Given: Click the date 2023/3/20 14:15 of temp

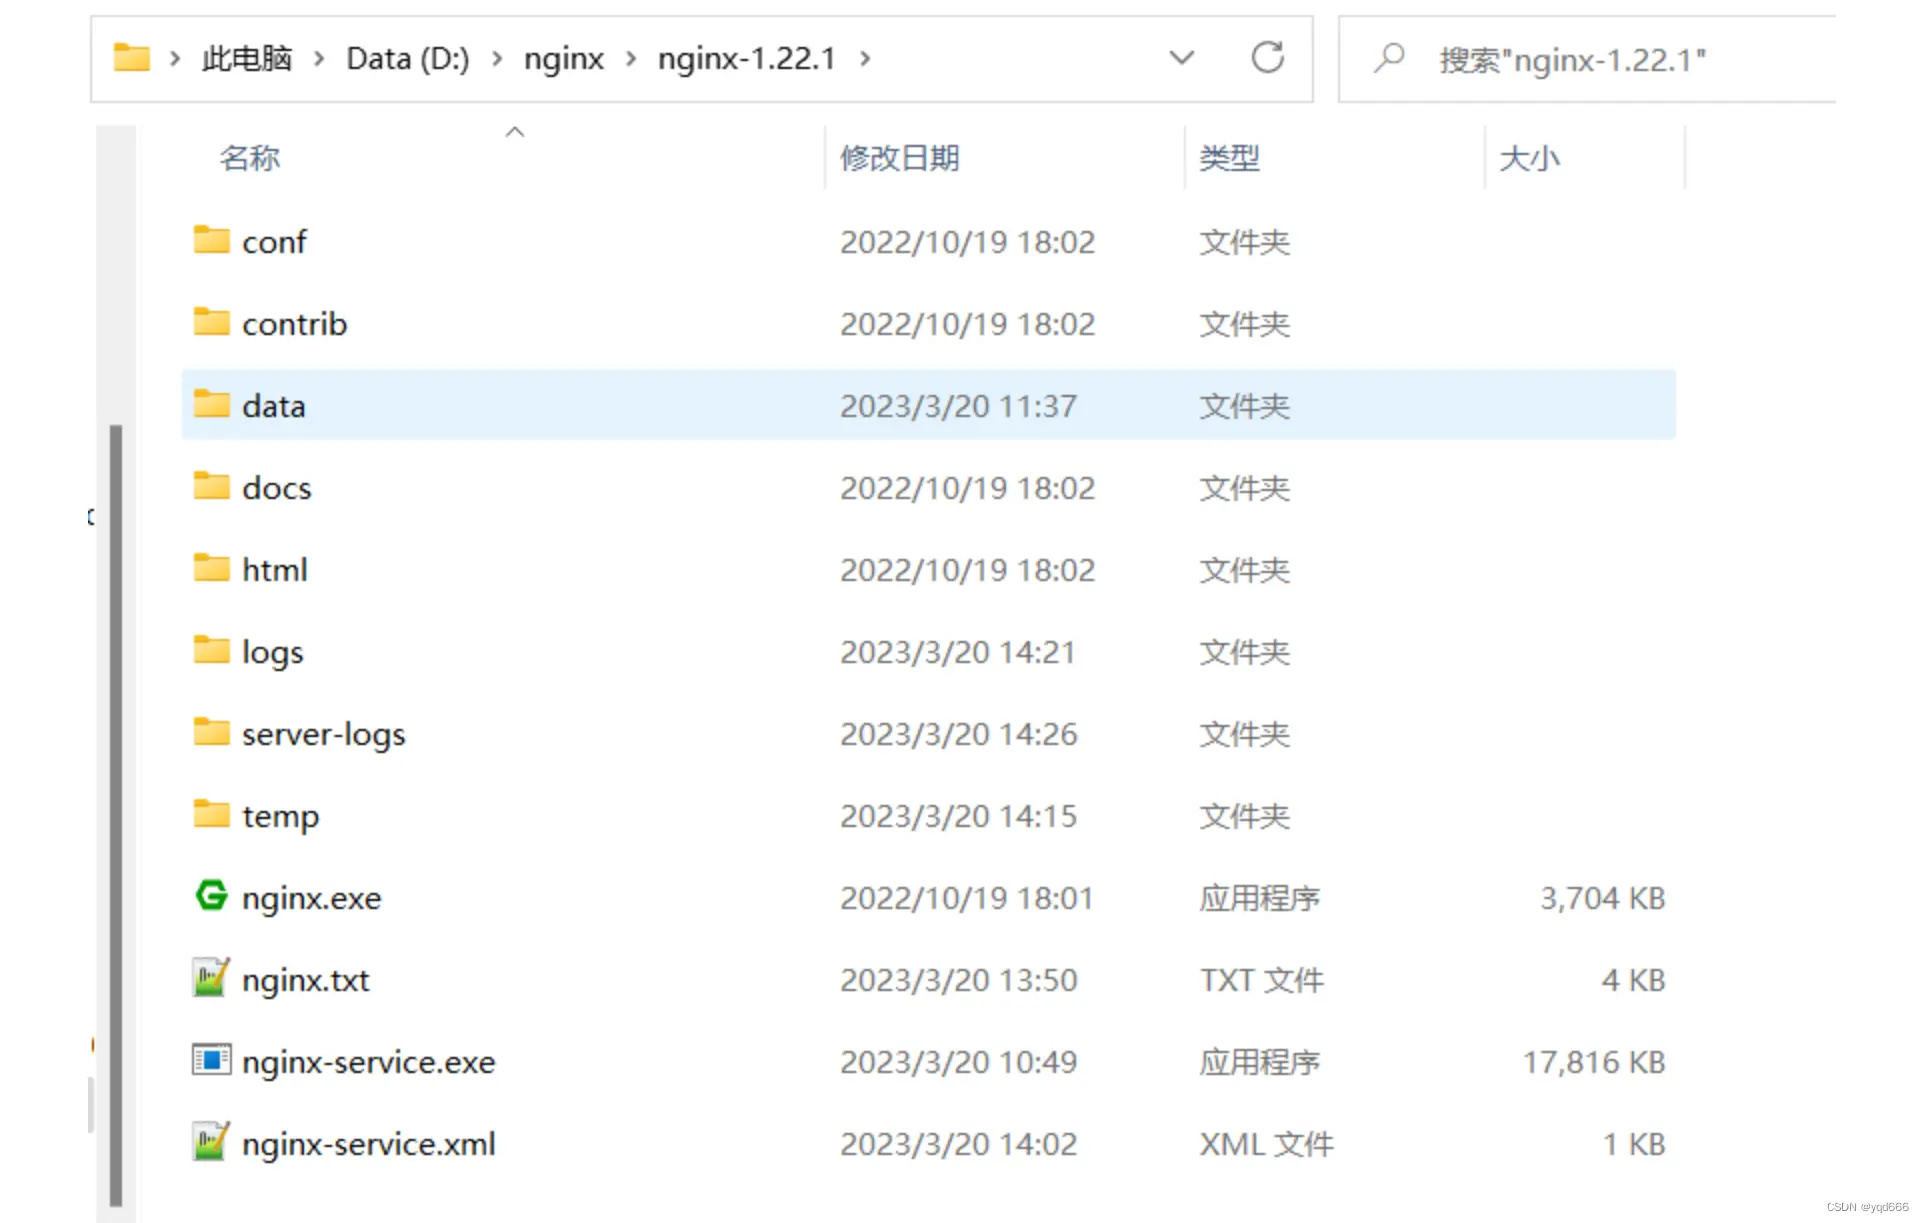Looking at the screenshot, I should pyautogui.click(x=958, y=816).
